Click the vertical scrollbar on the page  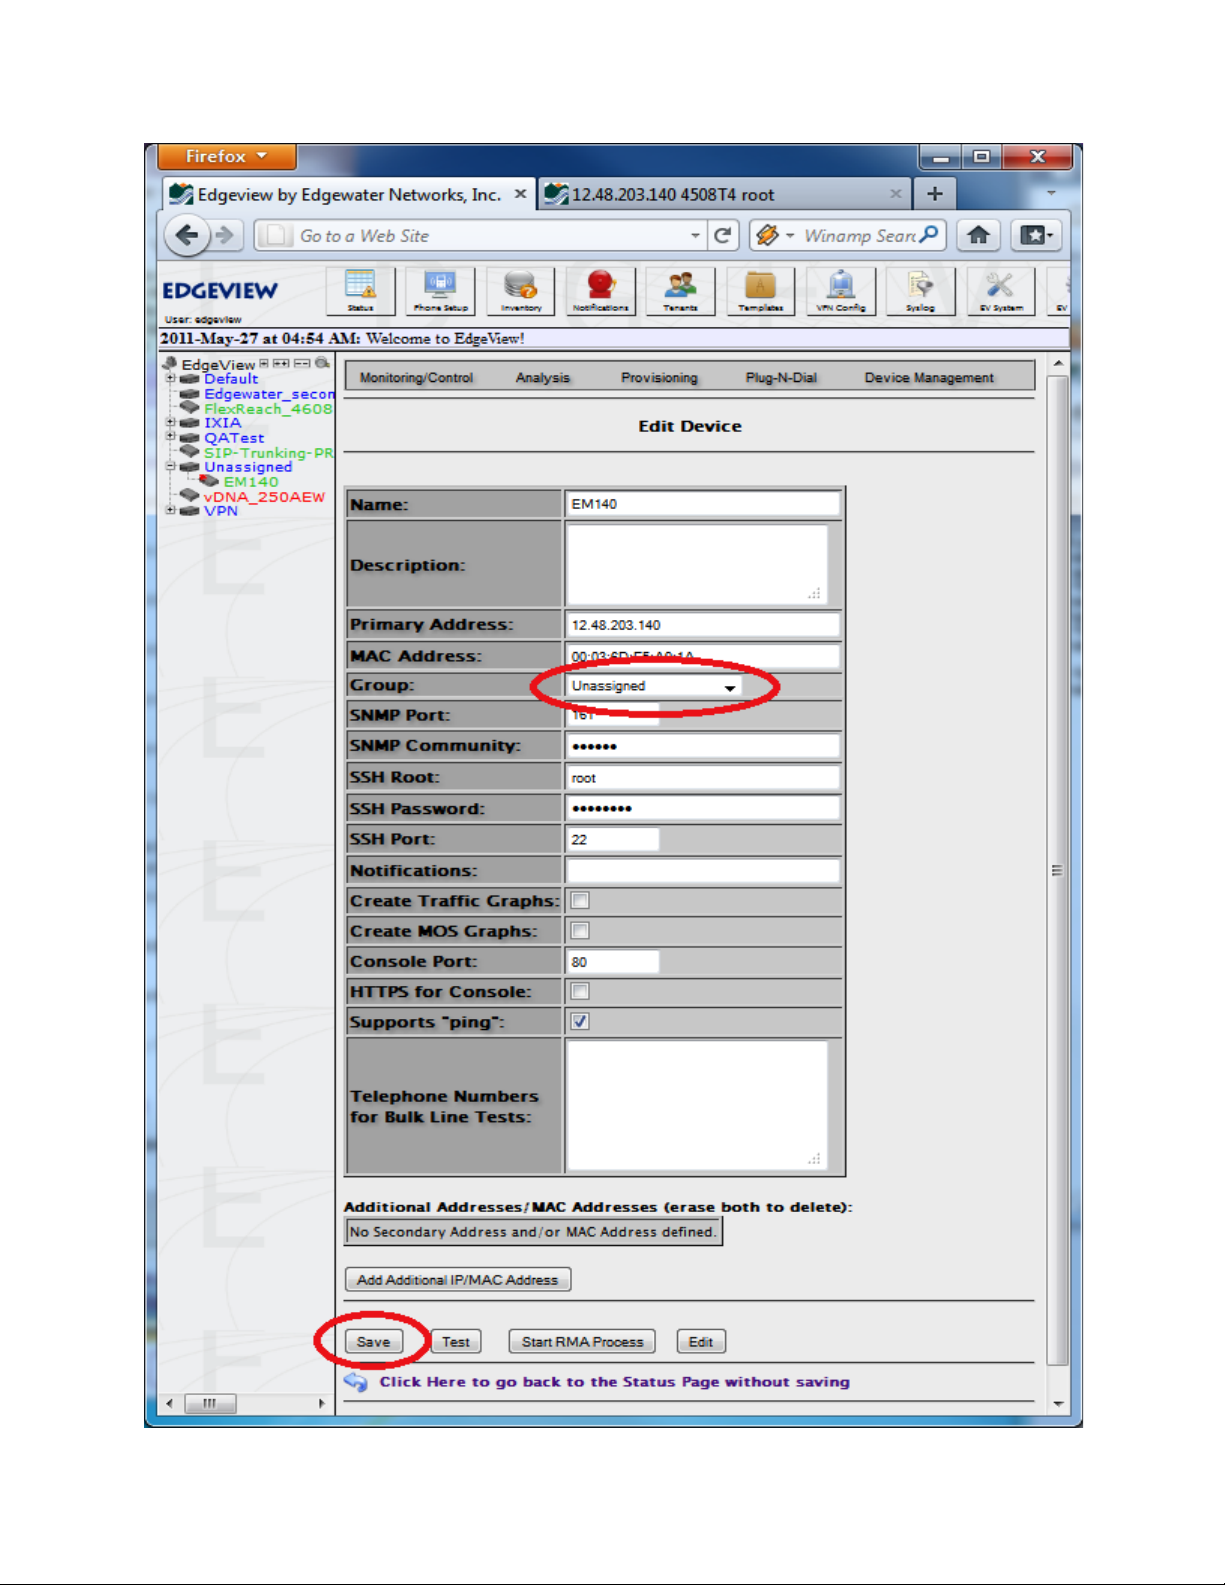click(1057, 870)
